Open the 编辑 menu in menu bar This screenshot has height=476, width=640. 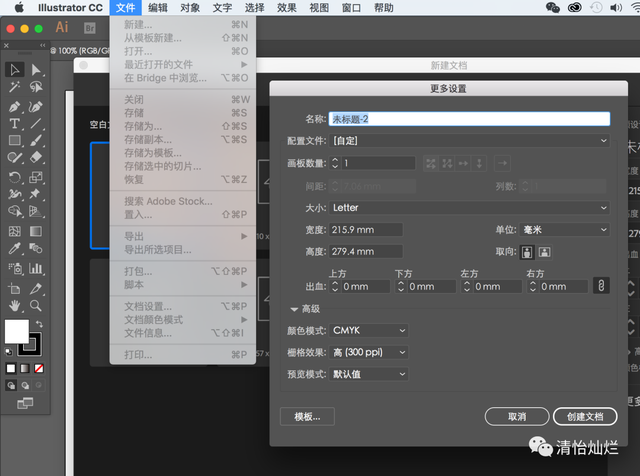click(x=158, y=7)
